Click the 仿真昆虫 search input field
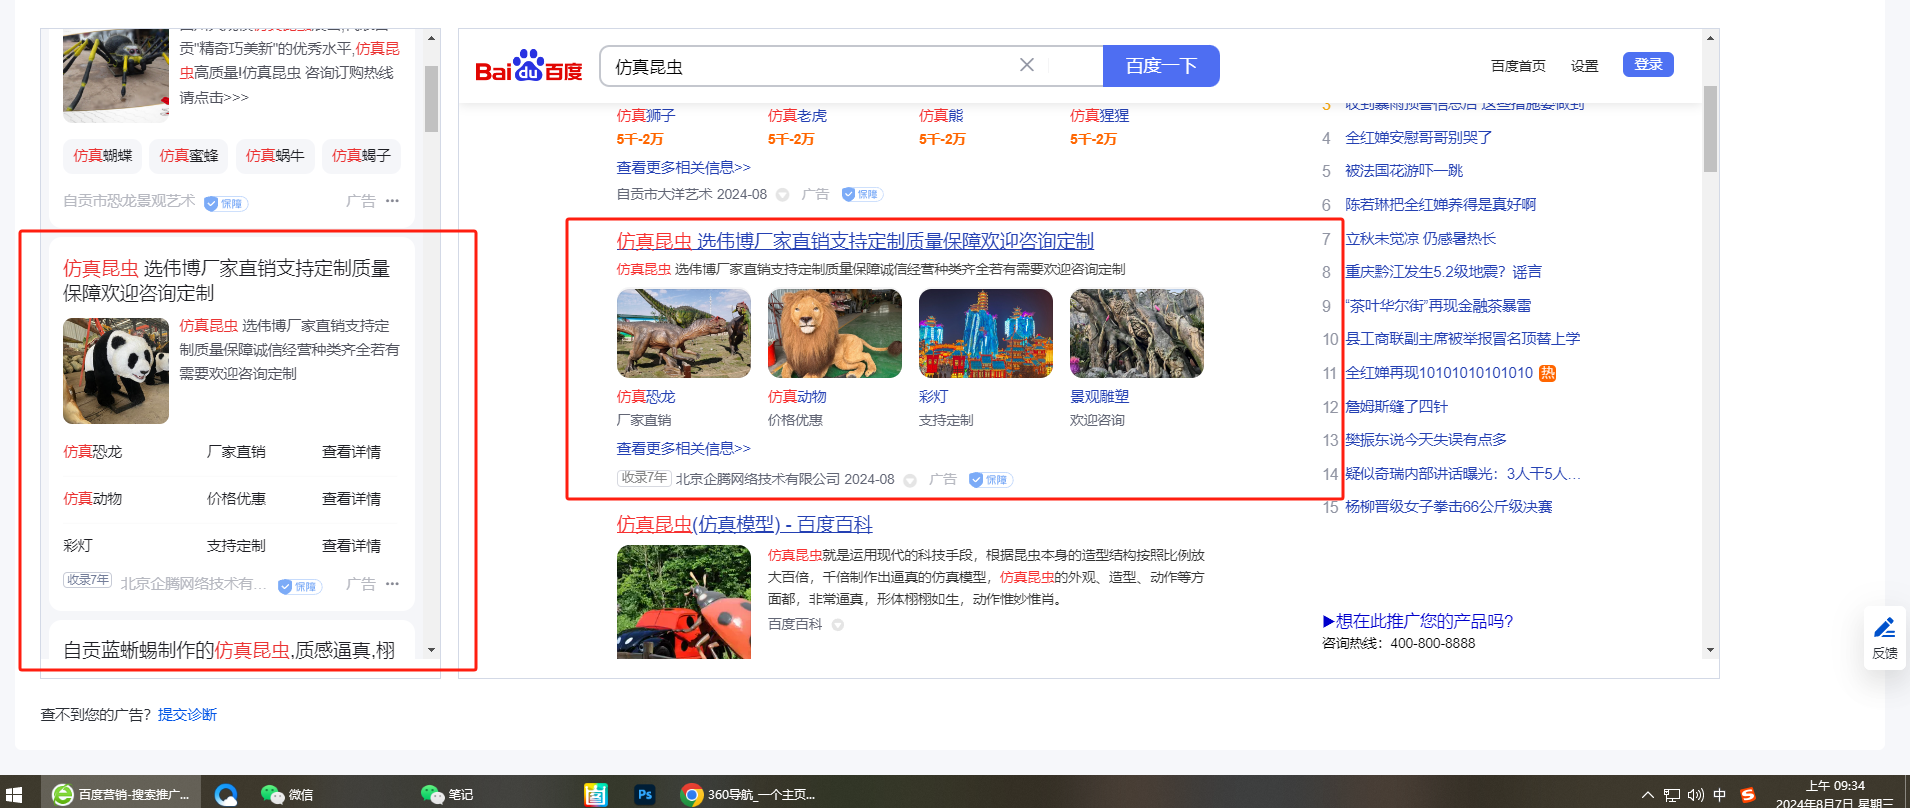The width and height of the screenshot is (1910, 808). (810, 66)
